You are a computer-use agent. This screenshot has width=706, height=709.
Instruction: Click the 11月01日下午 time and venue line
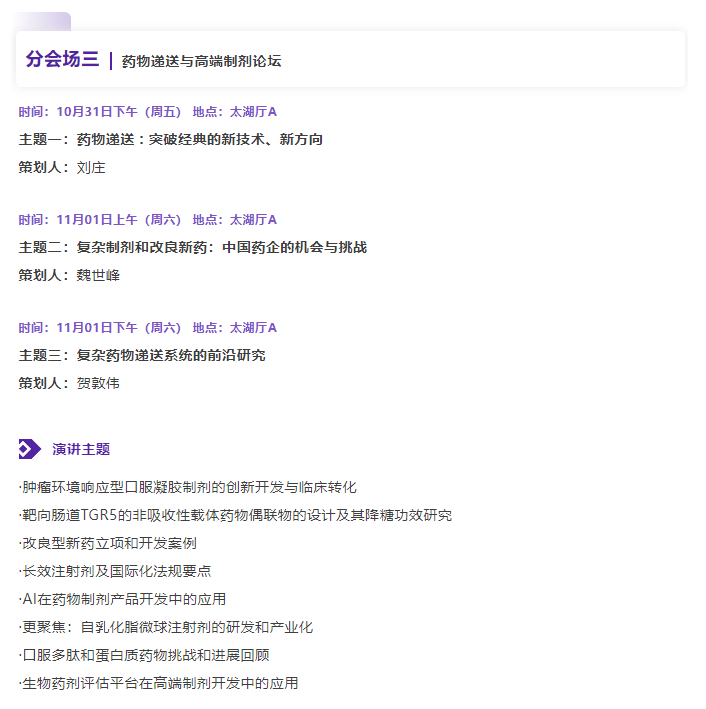click(147, 327)
